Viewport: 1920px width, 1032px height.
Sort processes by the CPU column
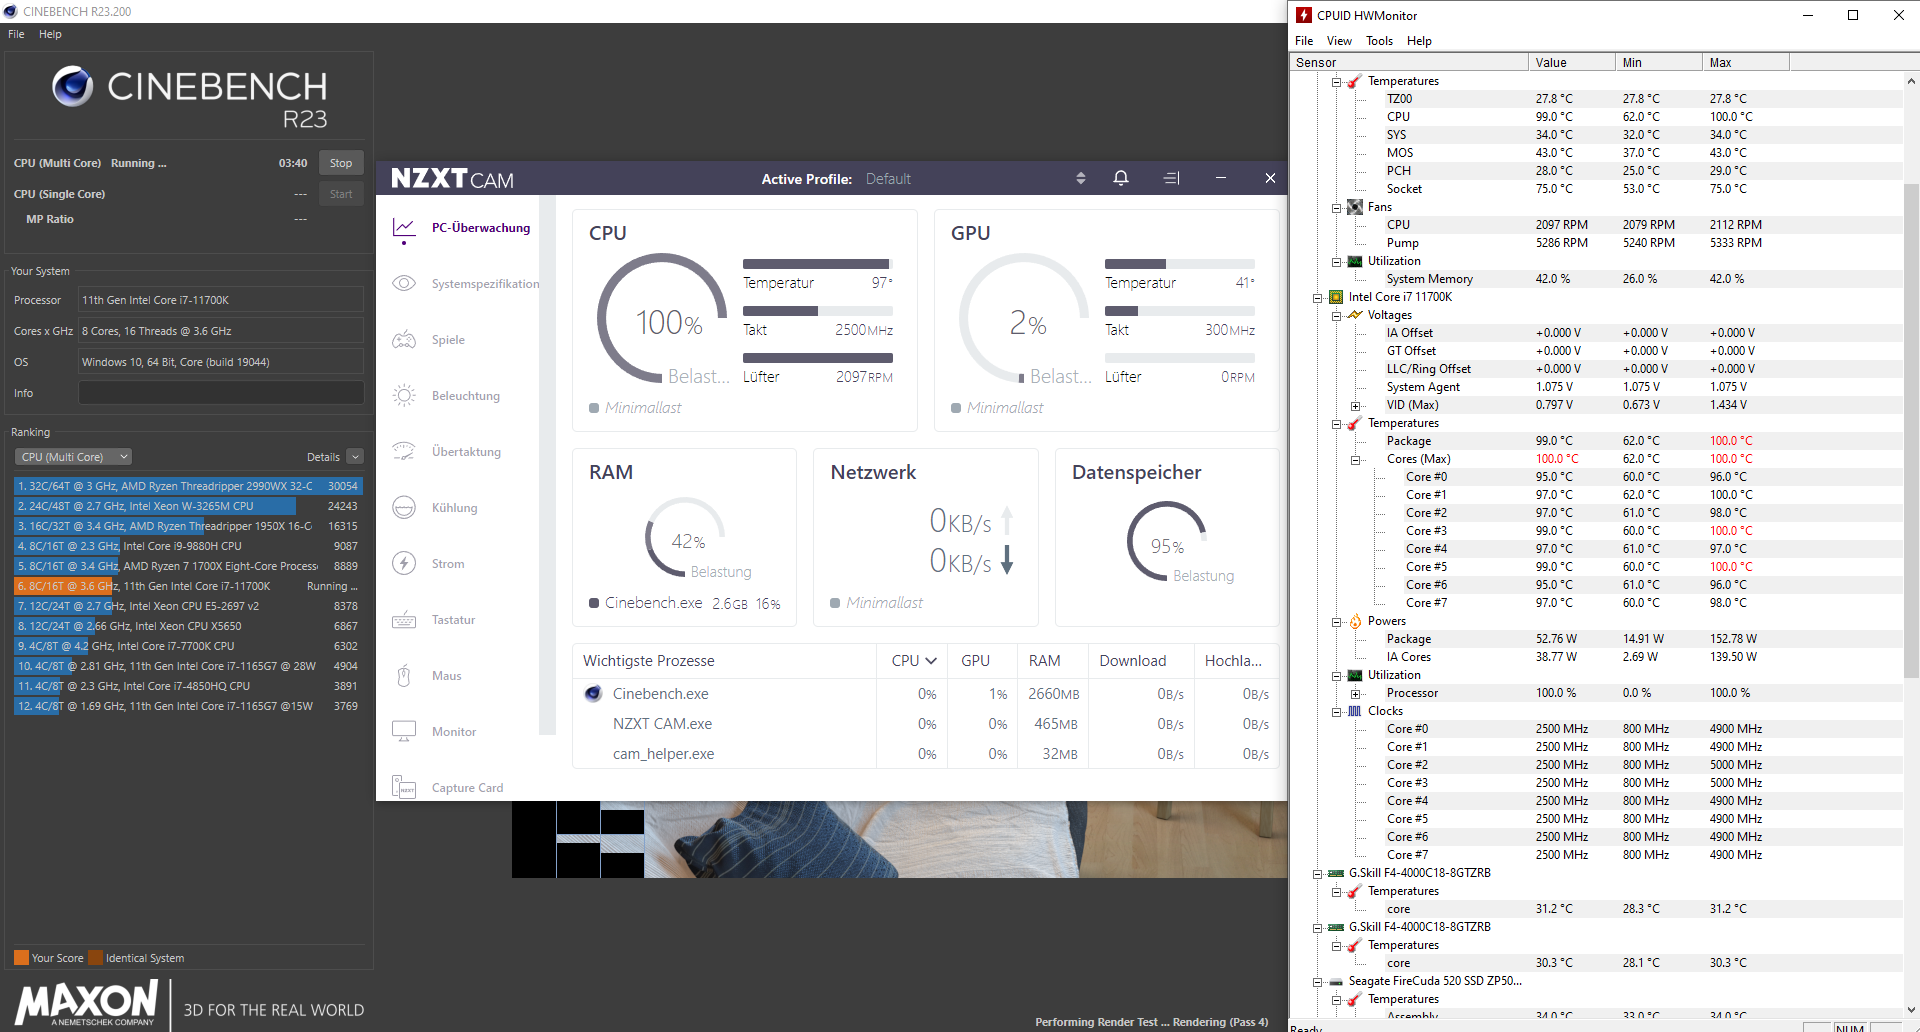tap(913, 661)
